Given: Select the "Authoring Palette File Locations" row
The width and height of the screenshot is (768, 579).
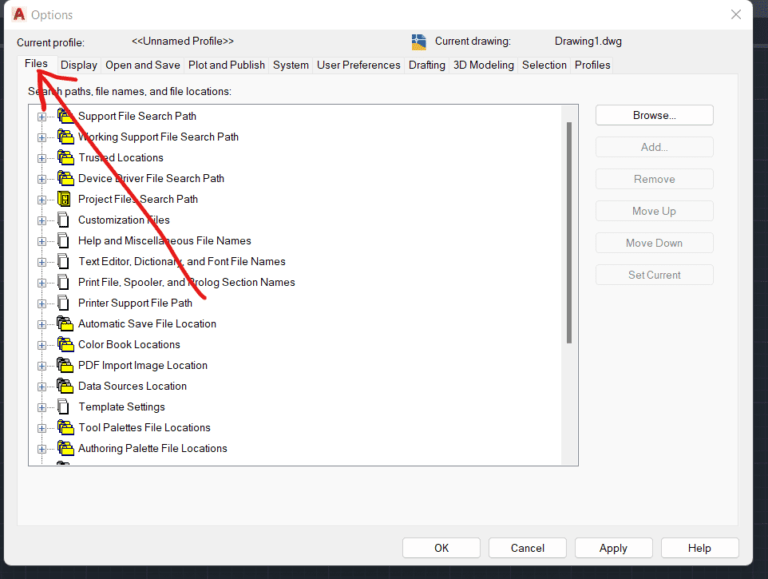Looking at the screenshot, I should (152, 448).
